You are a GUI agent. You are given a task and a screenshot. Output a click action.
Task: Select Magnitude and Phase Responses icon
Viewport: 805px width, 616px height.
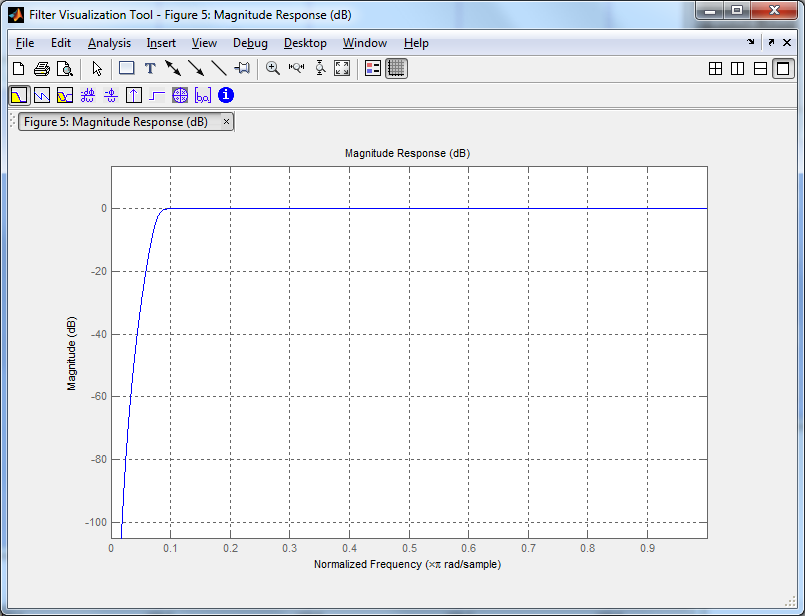(x=65, y=95)
